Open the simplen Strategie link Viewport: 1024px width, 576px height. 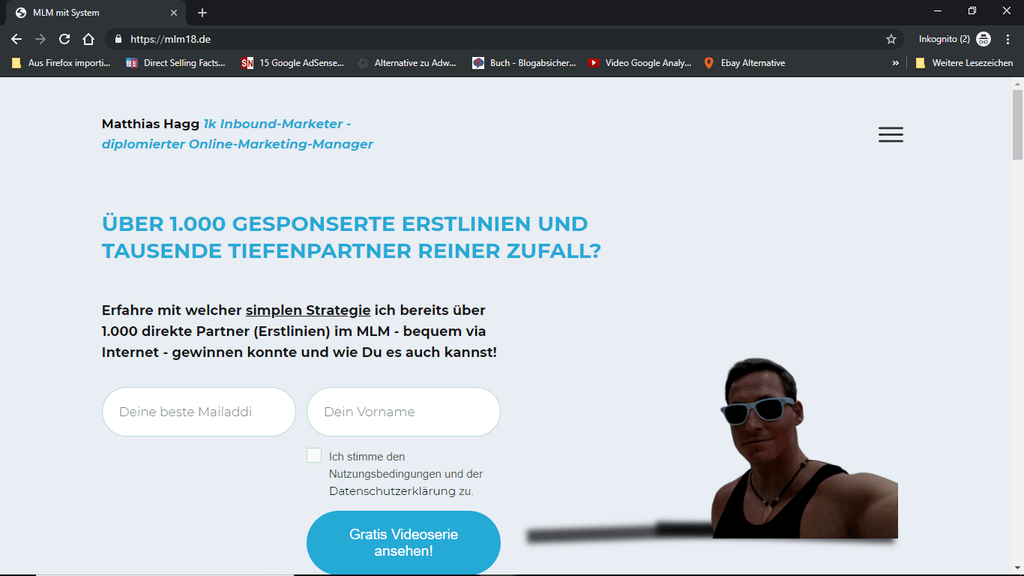308,310
